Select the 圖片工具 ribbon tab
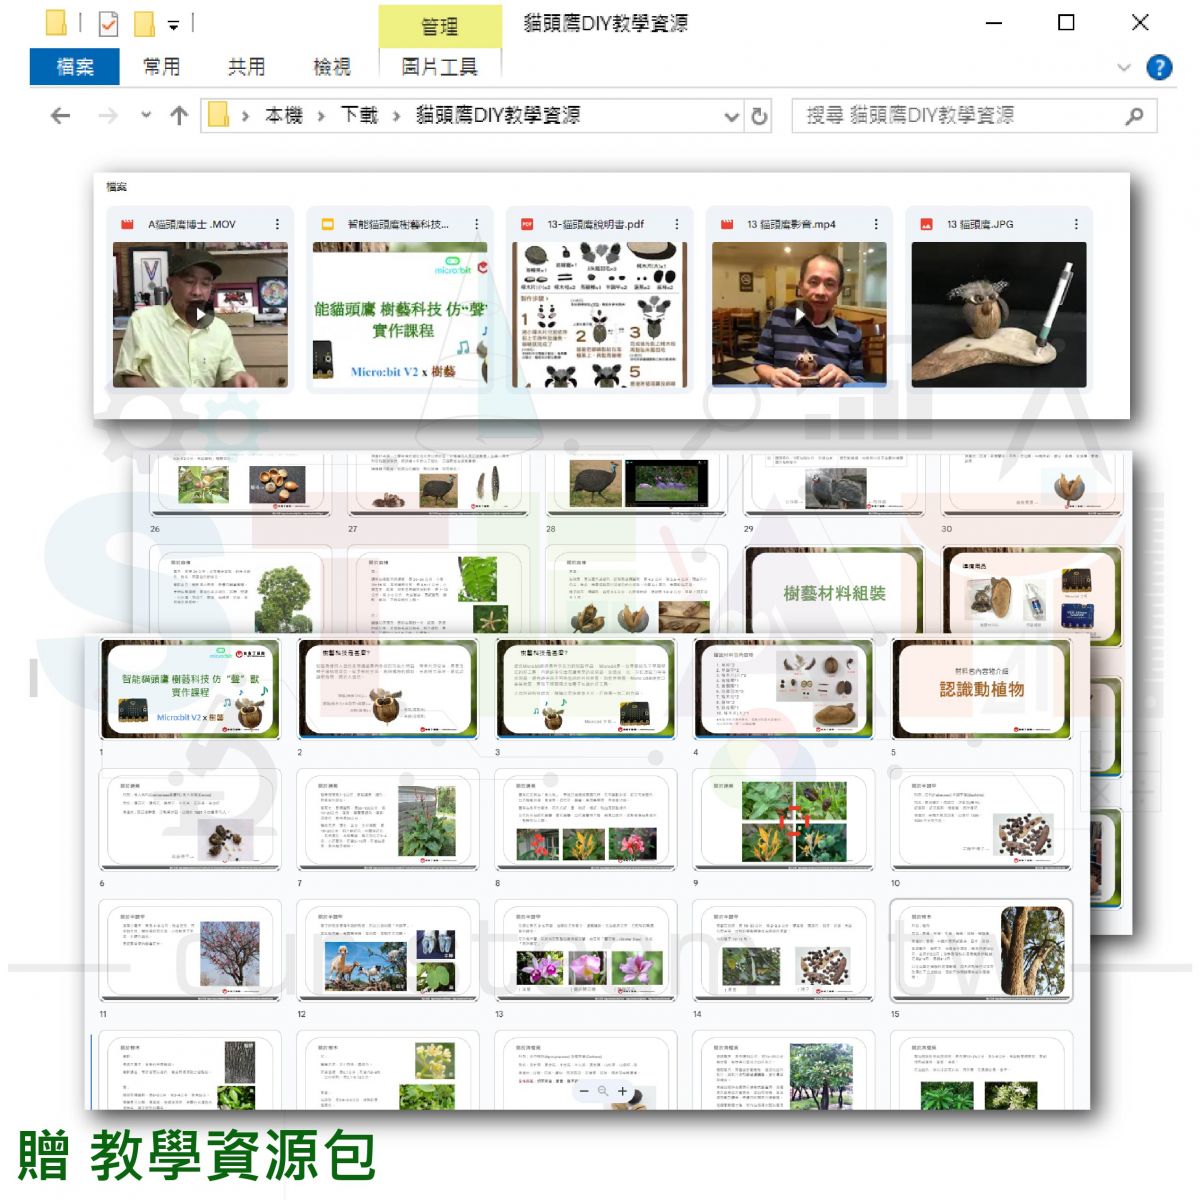Image resolution: width=1200 pixels, height=1200 pixels. (x=439, y=67)
